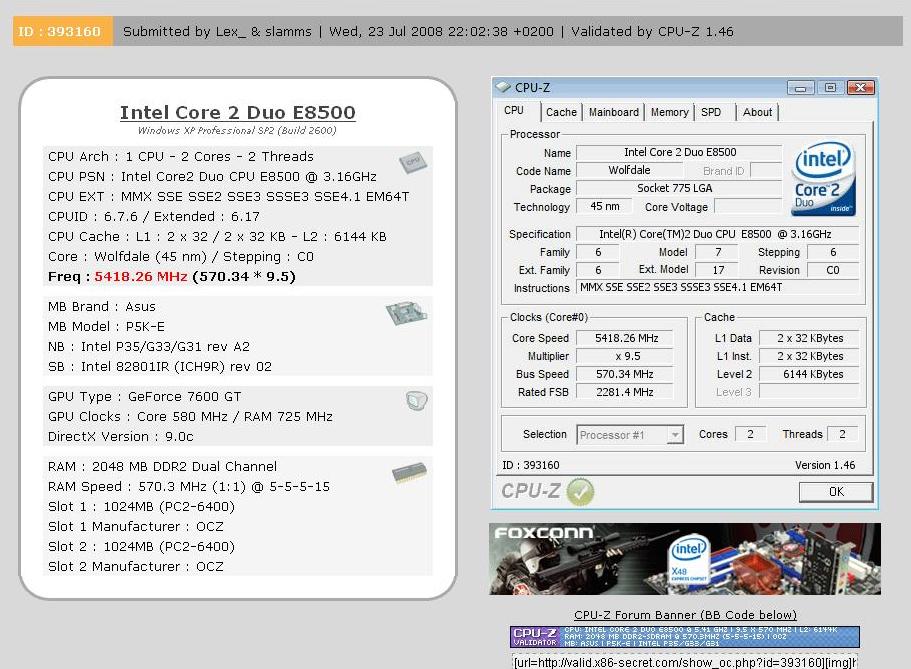Viewport: 911px width, 669px height.
Task: Click the Package Socket 775 LGA field
Action: 679,188
